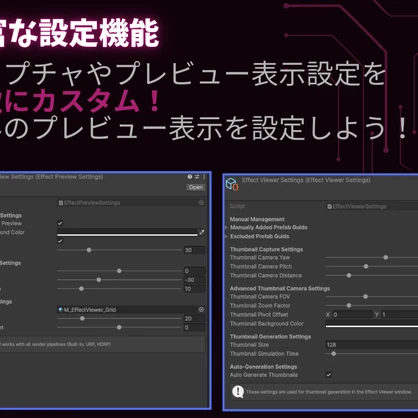Edit the Thumbnail Size field showing 128
Screen dimensions: 418x418
click(x=372, y=345)
